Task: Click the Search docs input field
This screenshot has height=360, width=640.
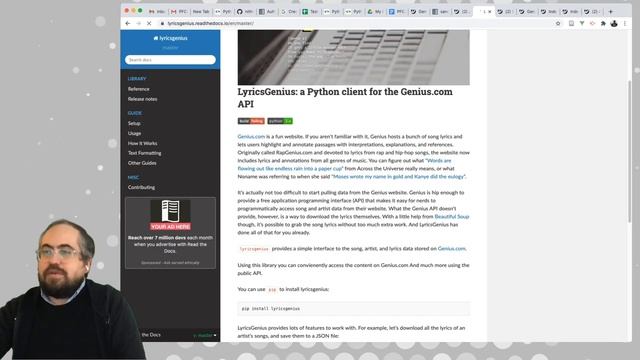Action: click(x=170, y=60)
